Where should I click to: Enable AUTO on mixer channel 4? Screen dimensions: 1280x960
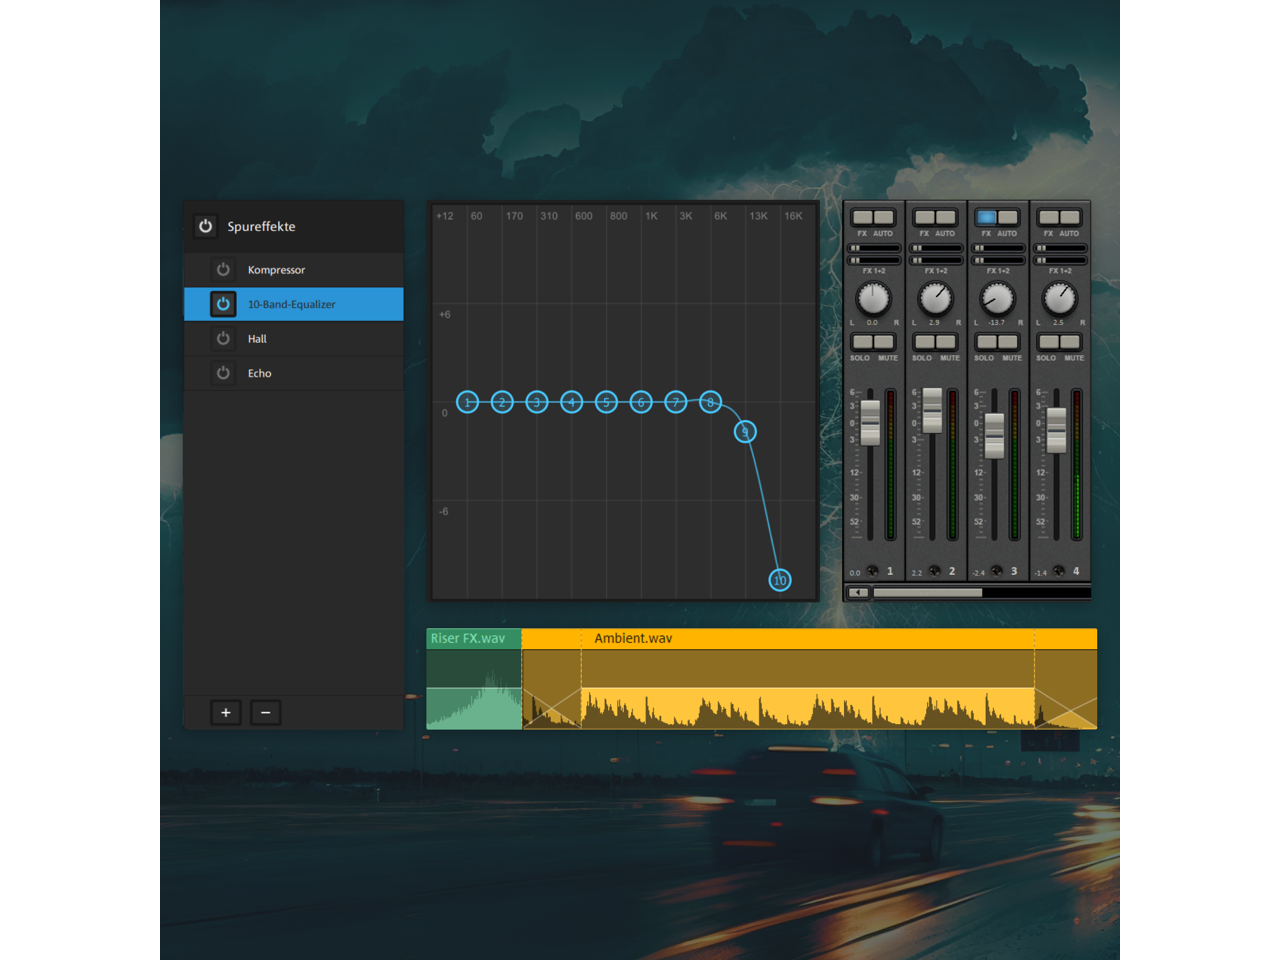[x=1071, y=218]
